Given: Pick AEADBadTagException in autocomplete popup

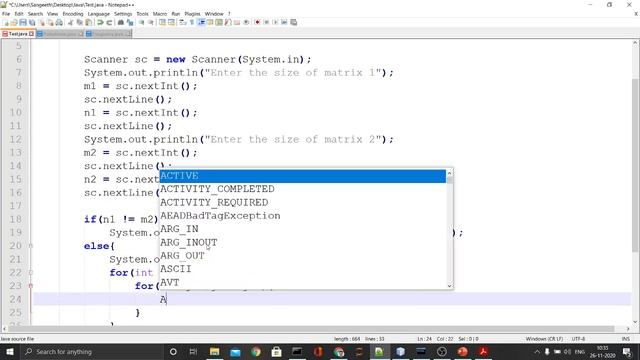Looking at the screenshot, I should tap(302, 216).
